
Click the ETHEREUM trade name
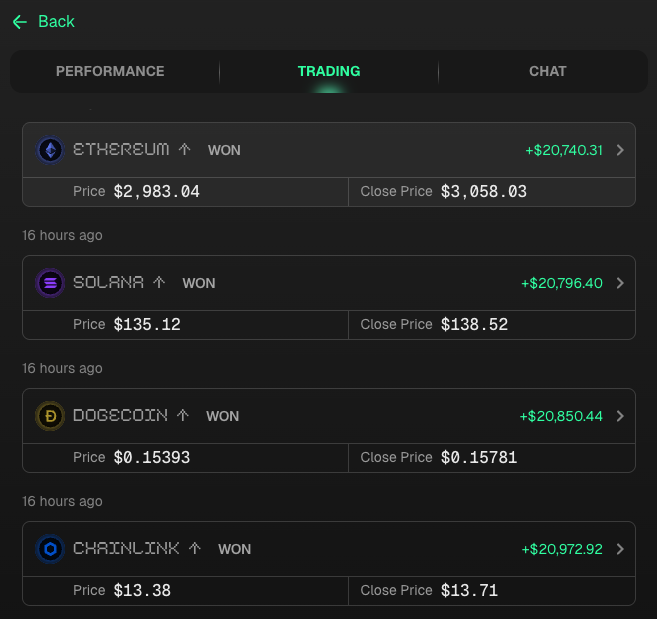pyautogui.click(x=121, y=149)
